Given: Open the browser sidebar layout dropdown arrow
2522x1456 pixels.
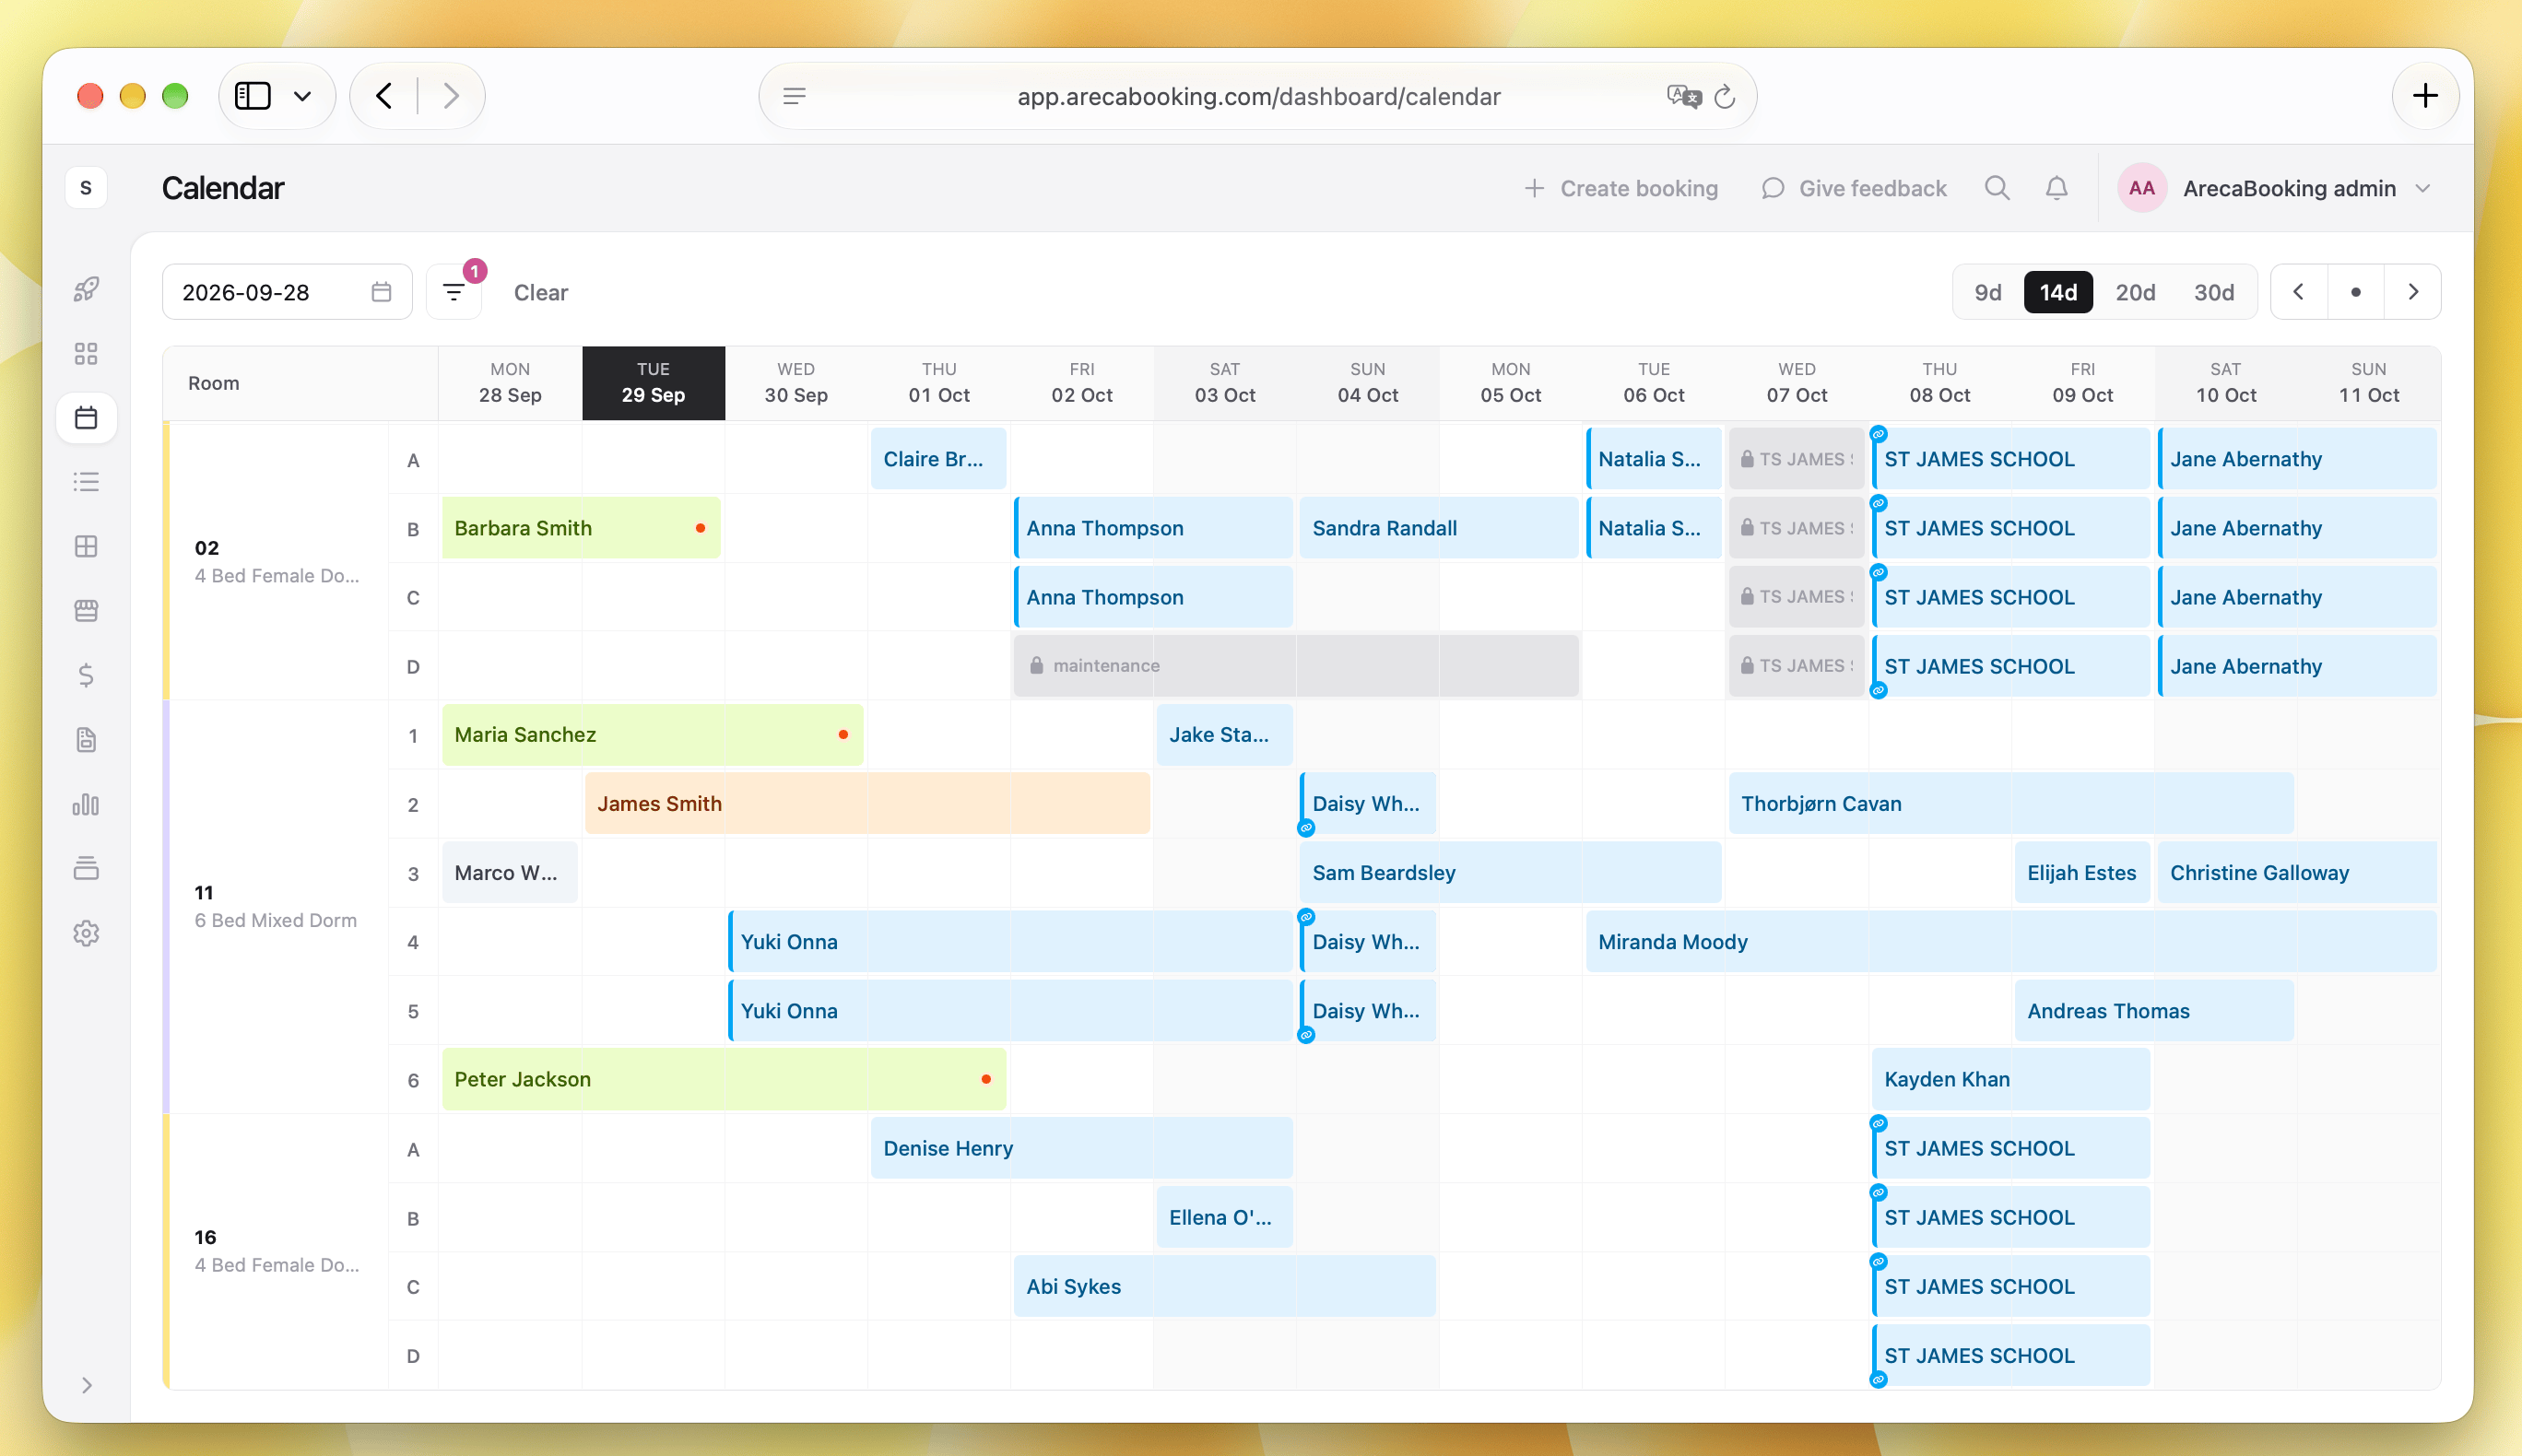Looking at the screenshot, I should tap(302, 97).
